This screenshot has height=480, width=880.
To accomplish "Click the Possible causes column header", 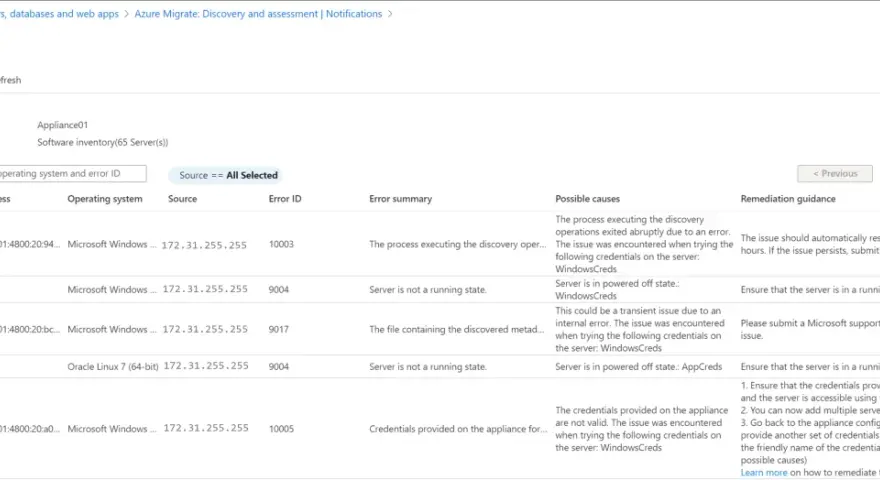I will 588,199.
